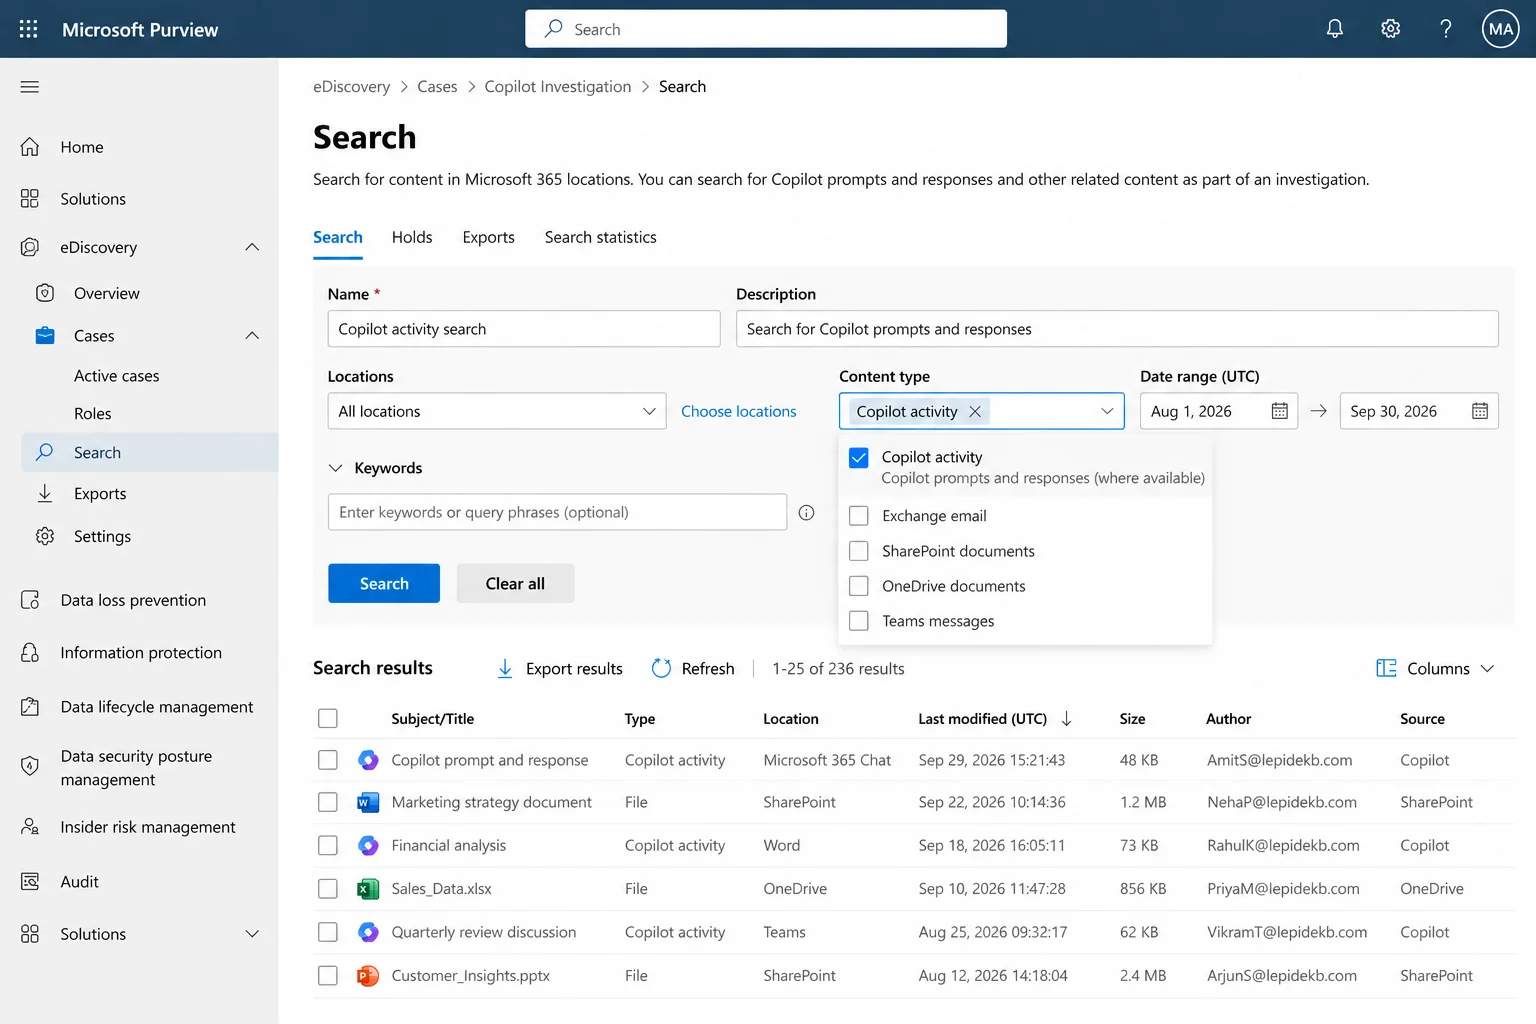Switch to the Exports tab

pyautogui.click(x=488, y=237)
